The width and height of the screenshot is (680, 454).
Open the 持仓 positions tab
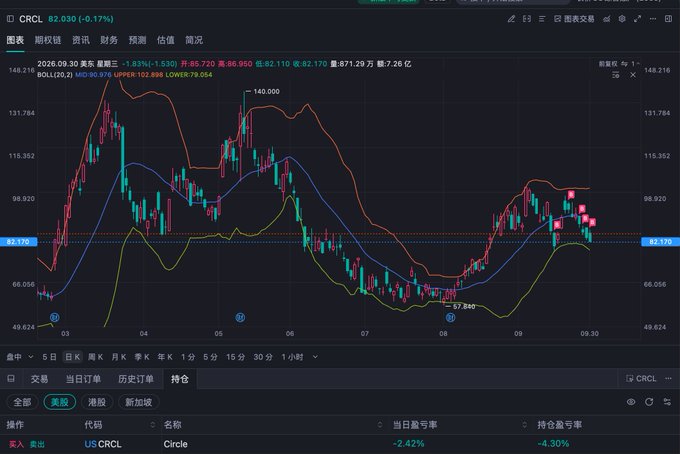[x=180, y=379]
